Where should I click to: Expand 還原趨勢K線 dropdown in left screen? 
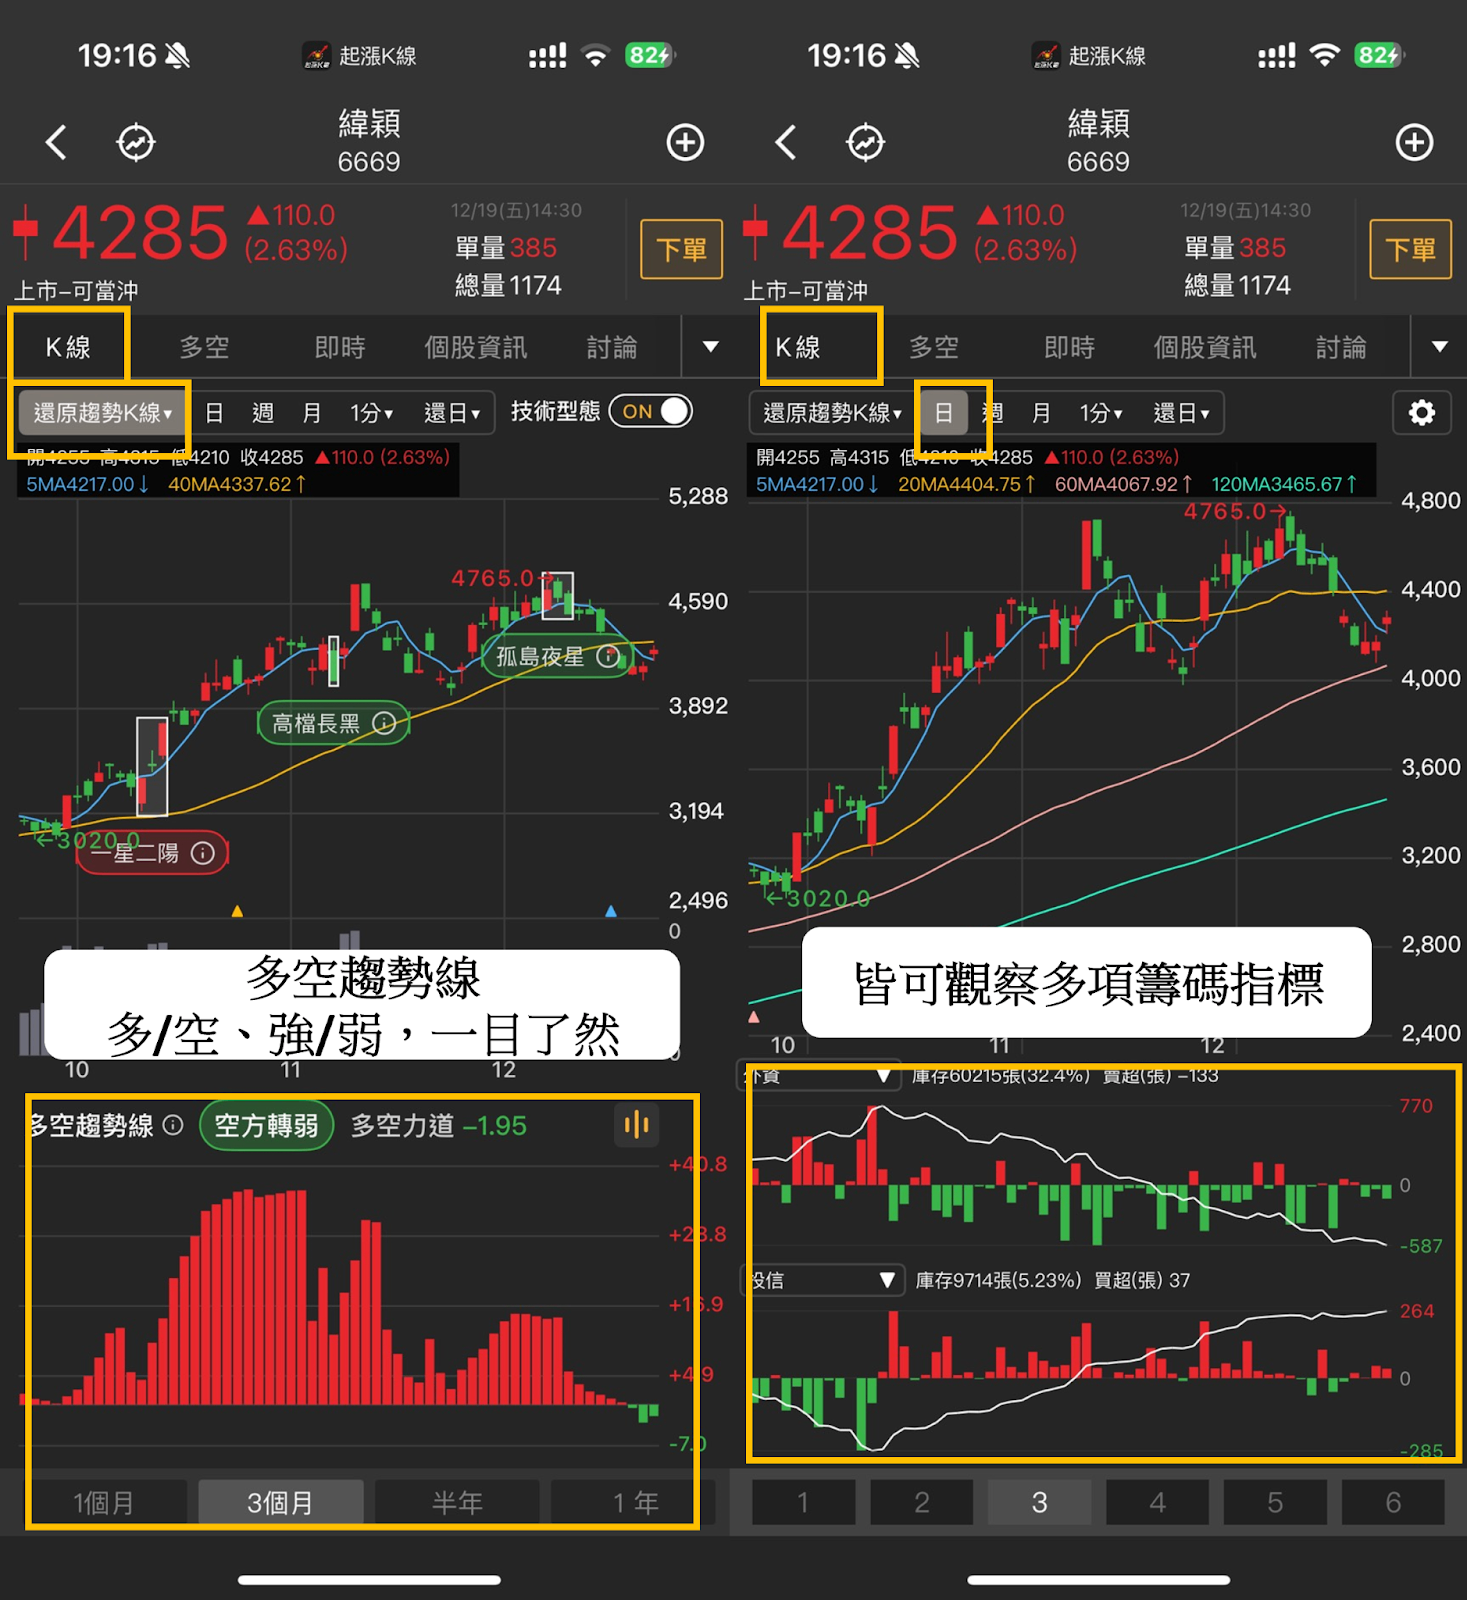tap(102, 413)
